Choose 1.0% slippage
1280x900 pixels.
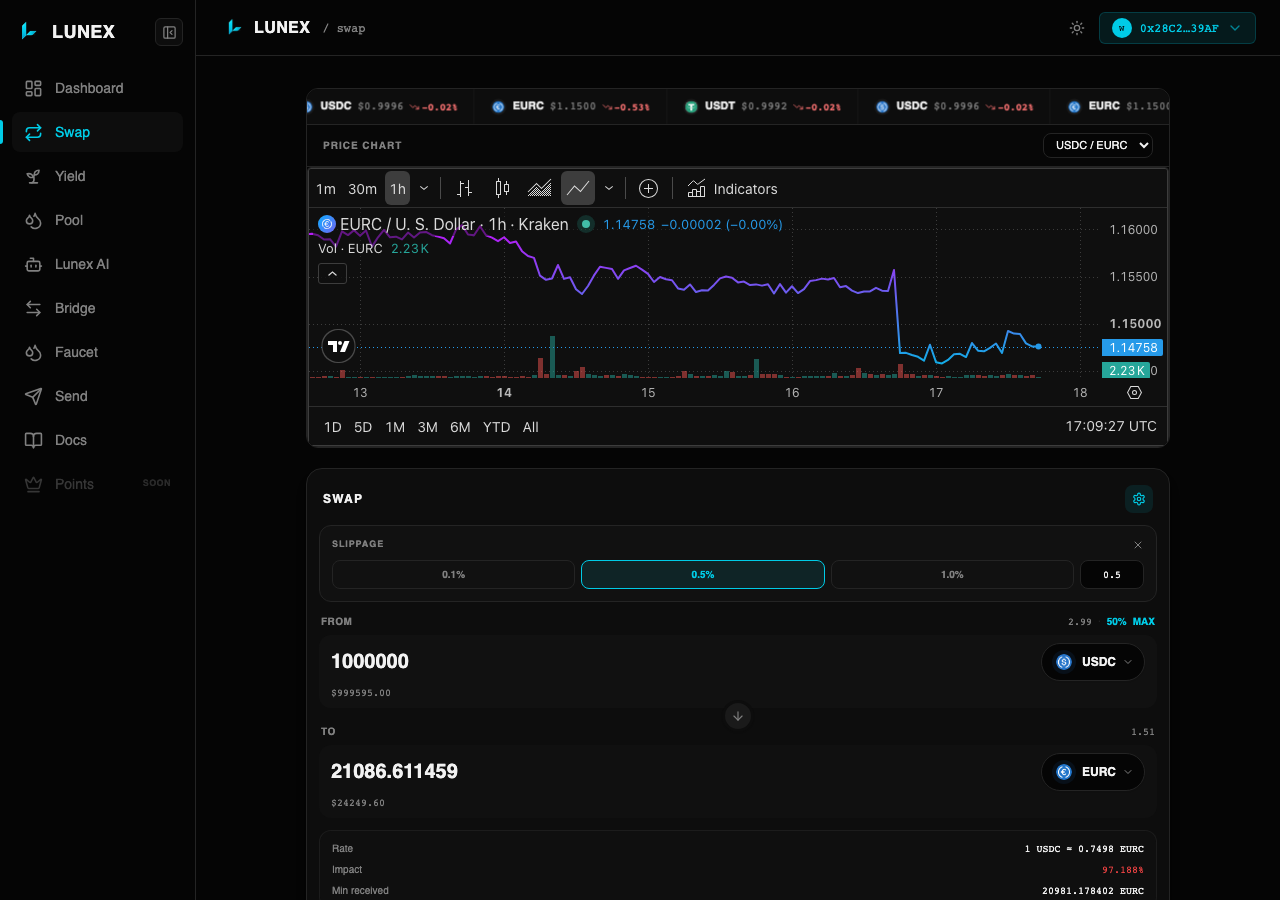point(952,575)
